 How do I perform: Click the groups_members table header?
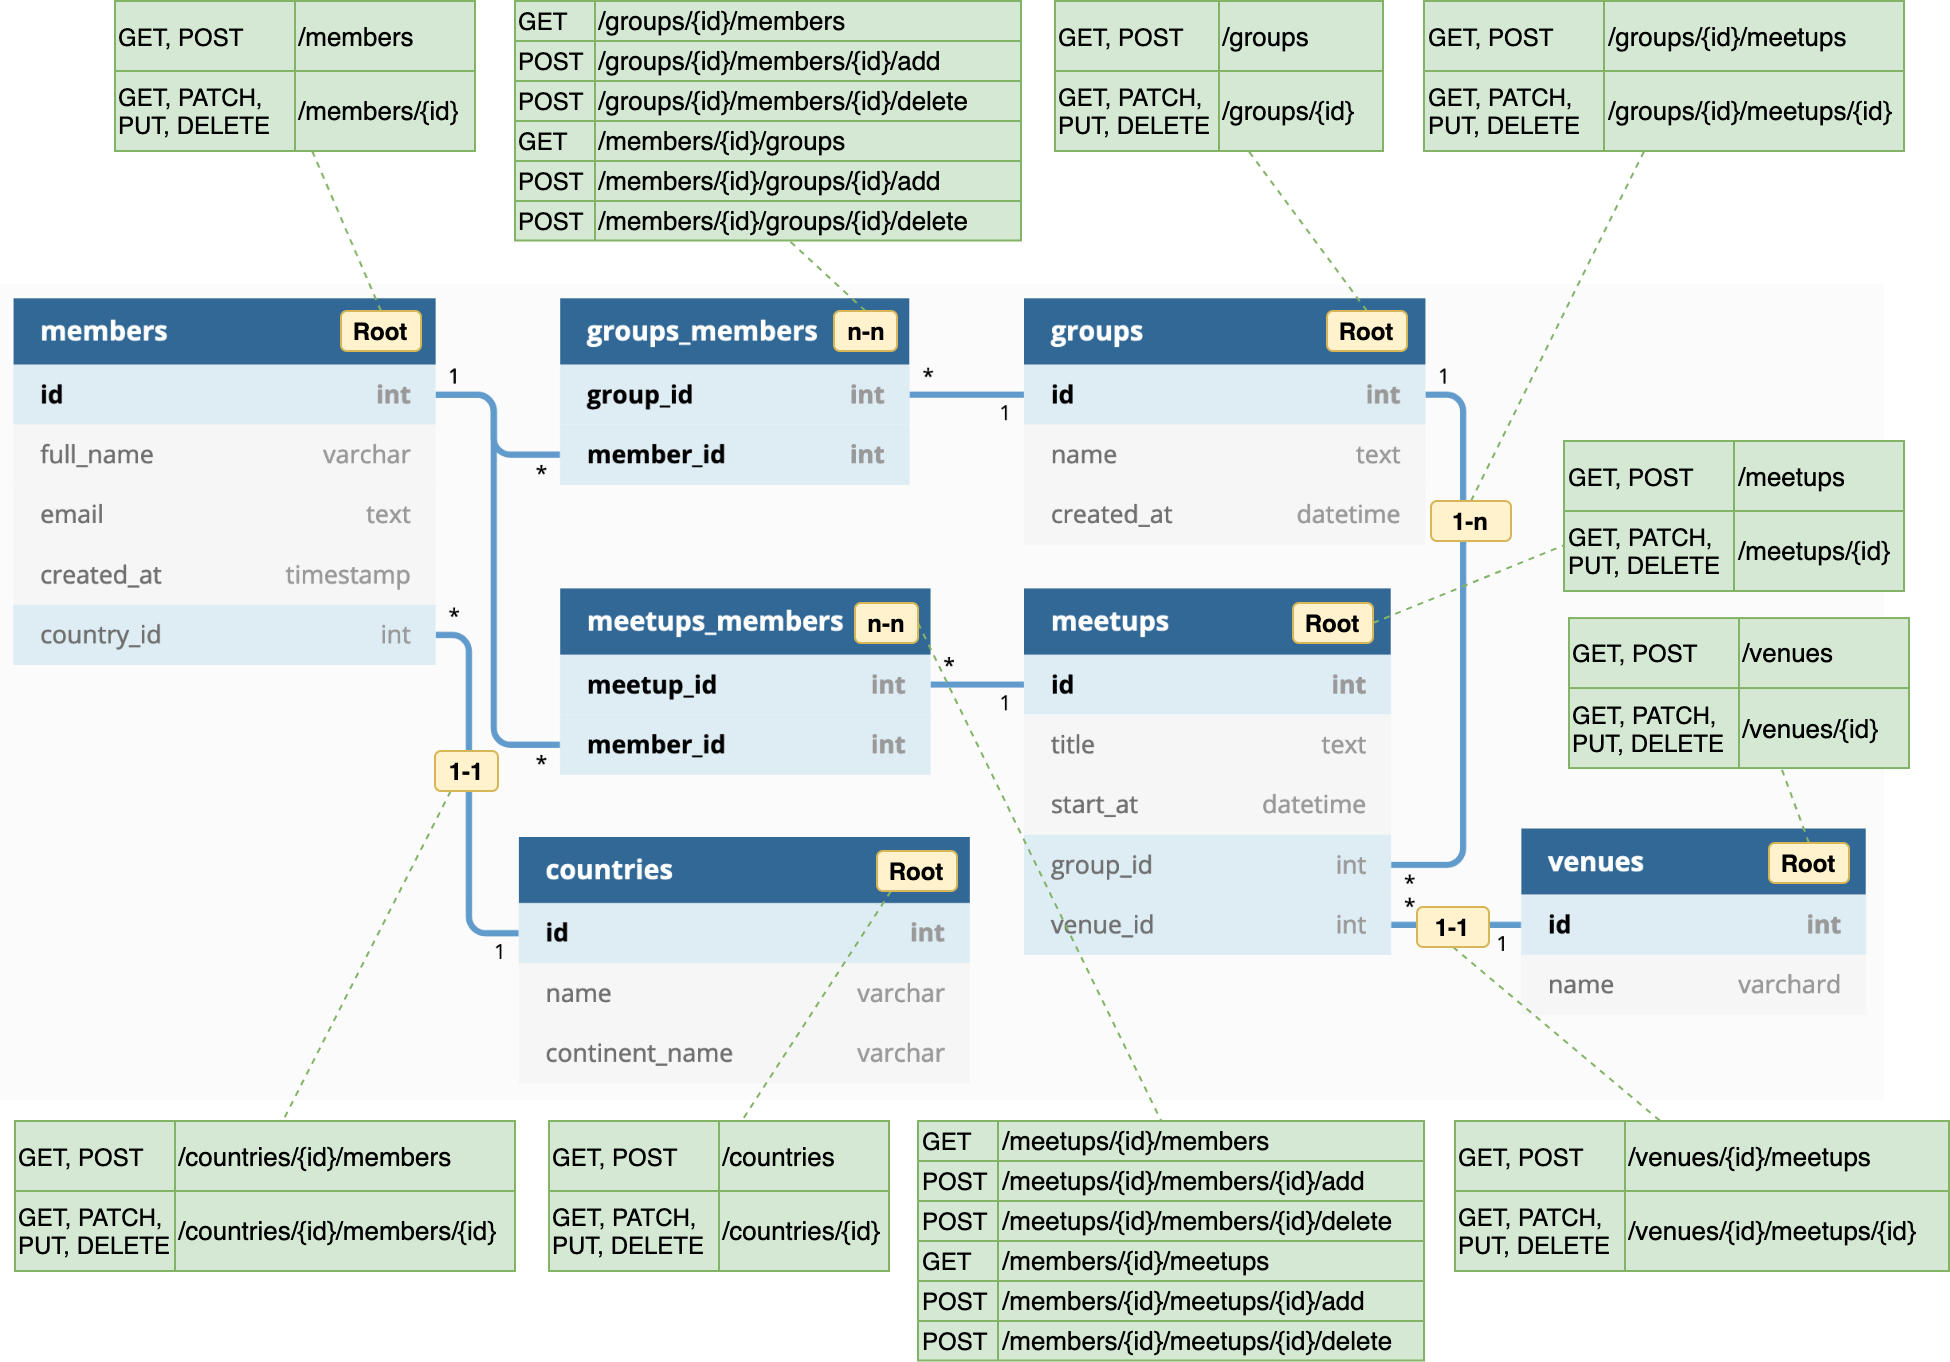(700, 332)
